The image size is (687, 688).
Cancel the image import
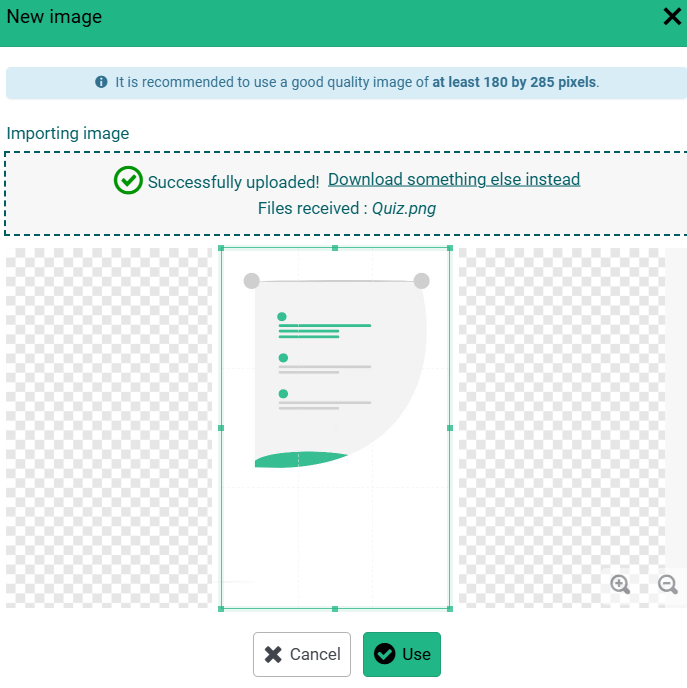pos(302,654)
